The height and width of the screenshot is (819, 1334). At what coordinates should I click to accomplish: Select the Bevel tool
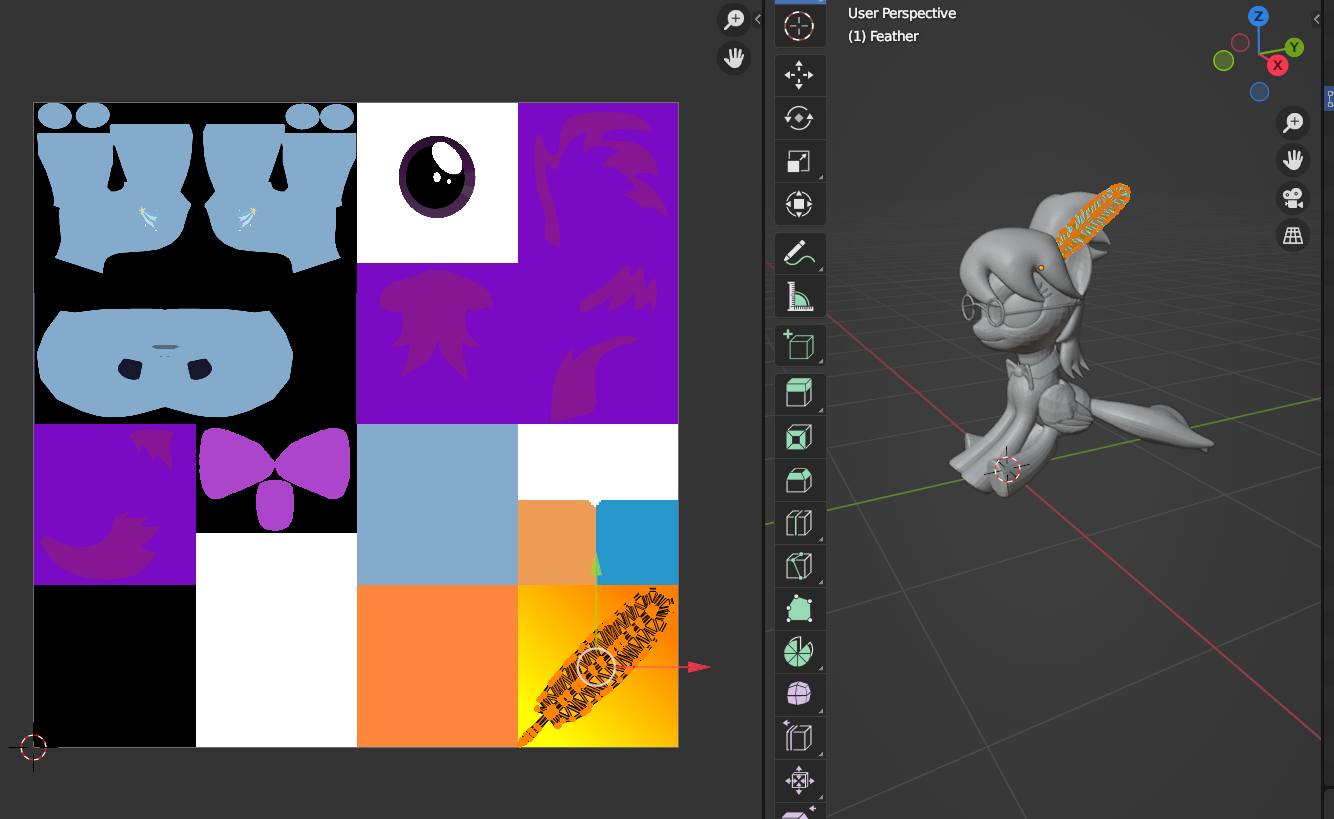click(799, 481)
